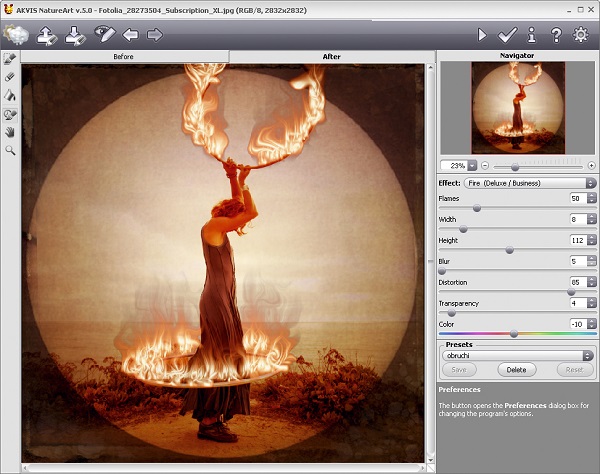600x474 pixels.
Task: Adjust the Flames slider handle
Action: pos(477,208)
